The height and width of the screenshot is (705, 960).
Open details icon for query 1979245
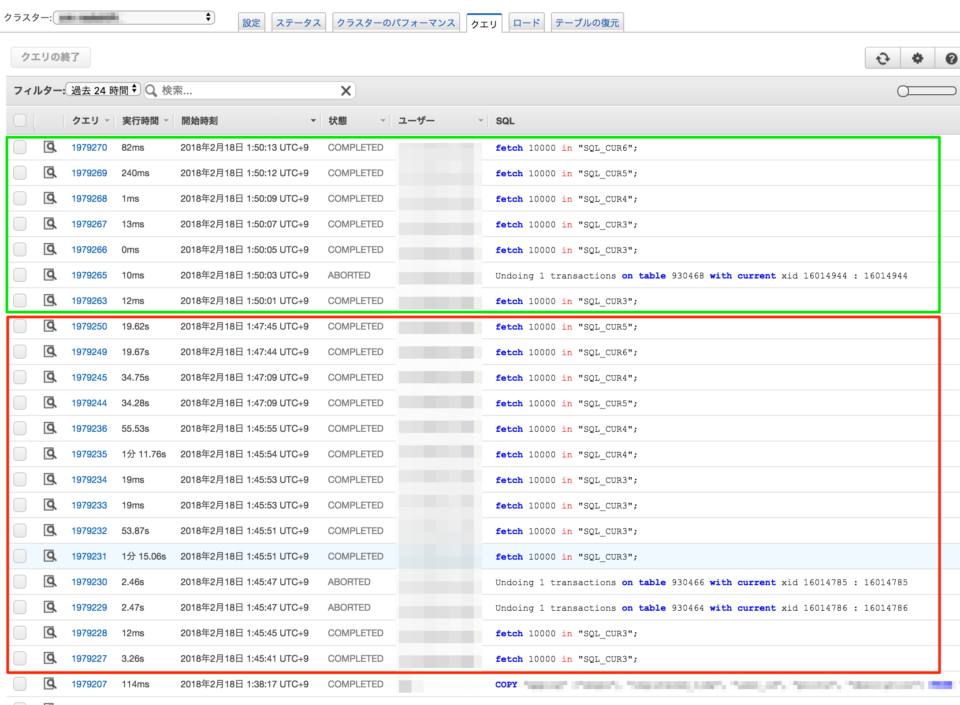50,377
